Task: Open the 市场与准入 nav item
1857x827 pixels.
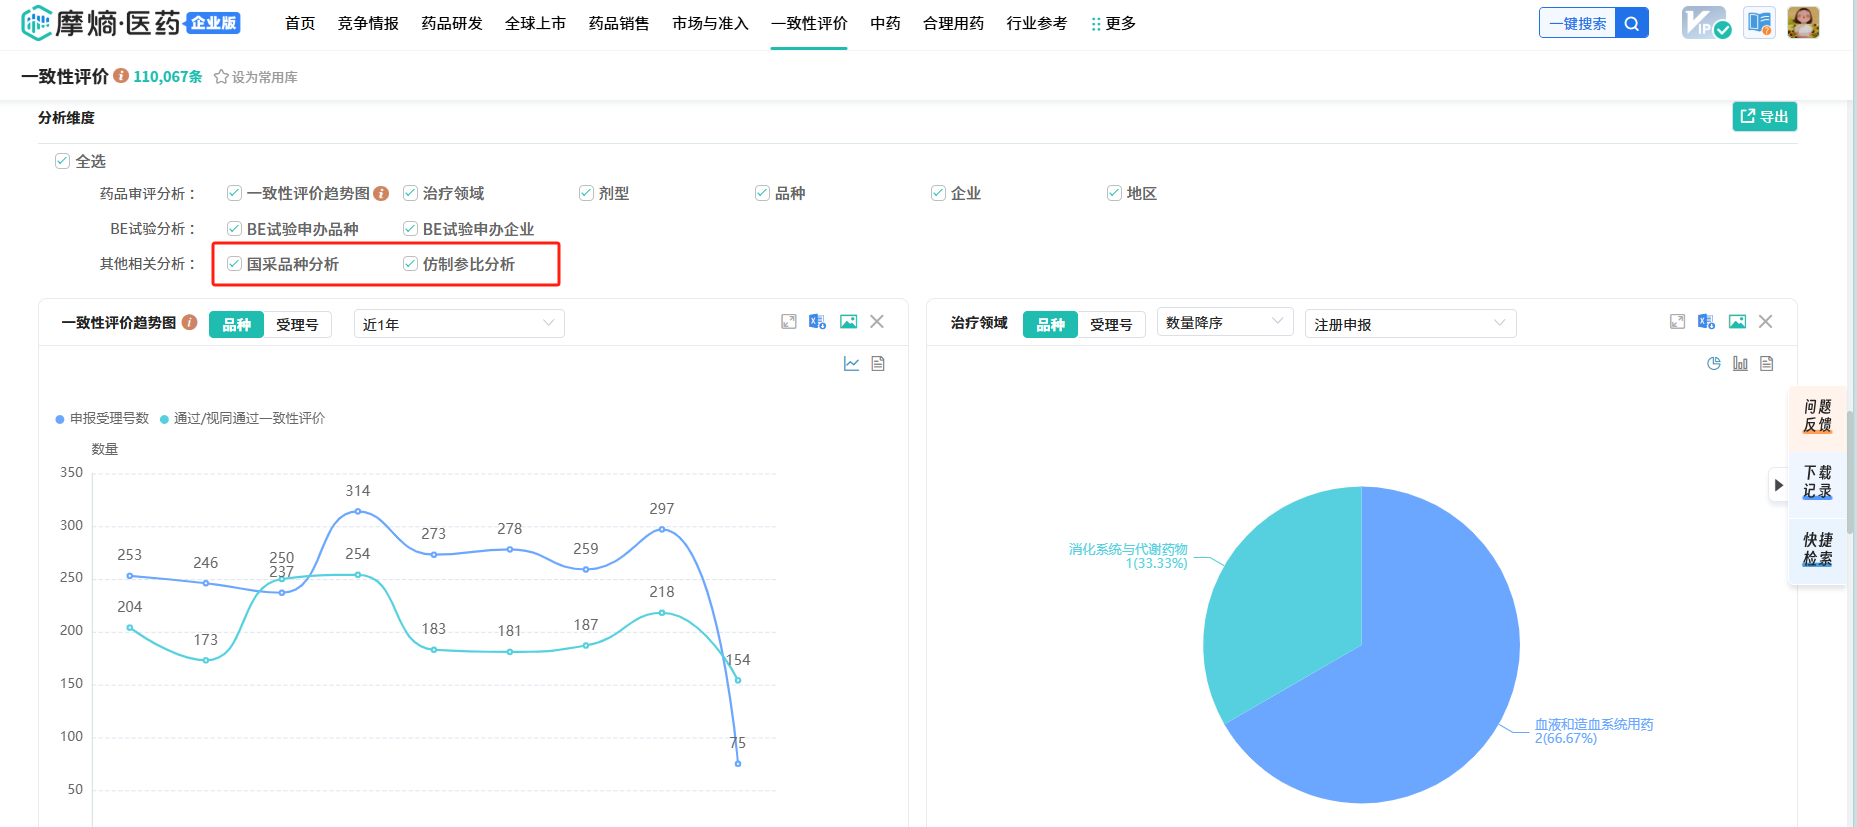Action: [710, 23]
